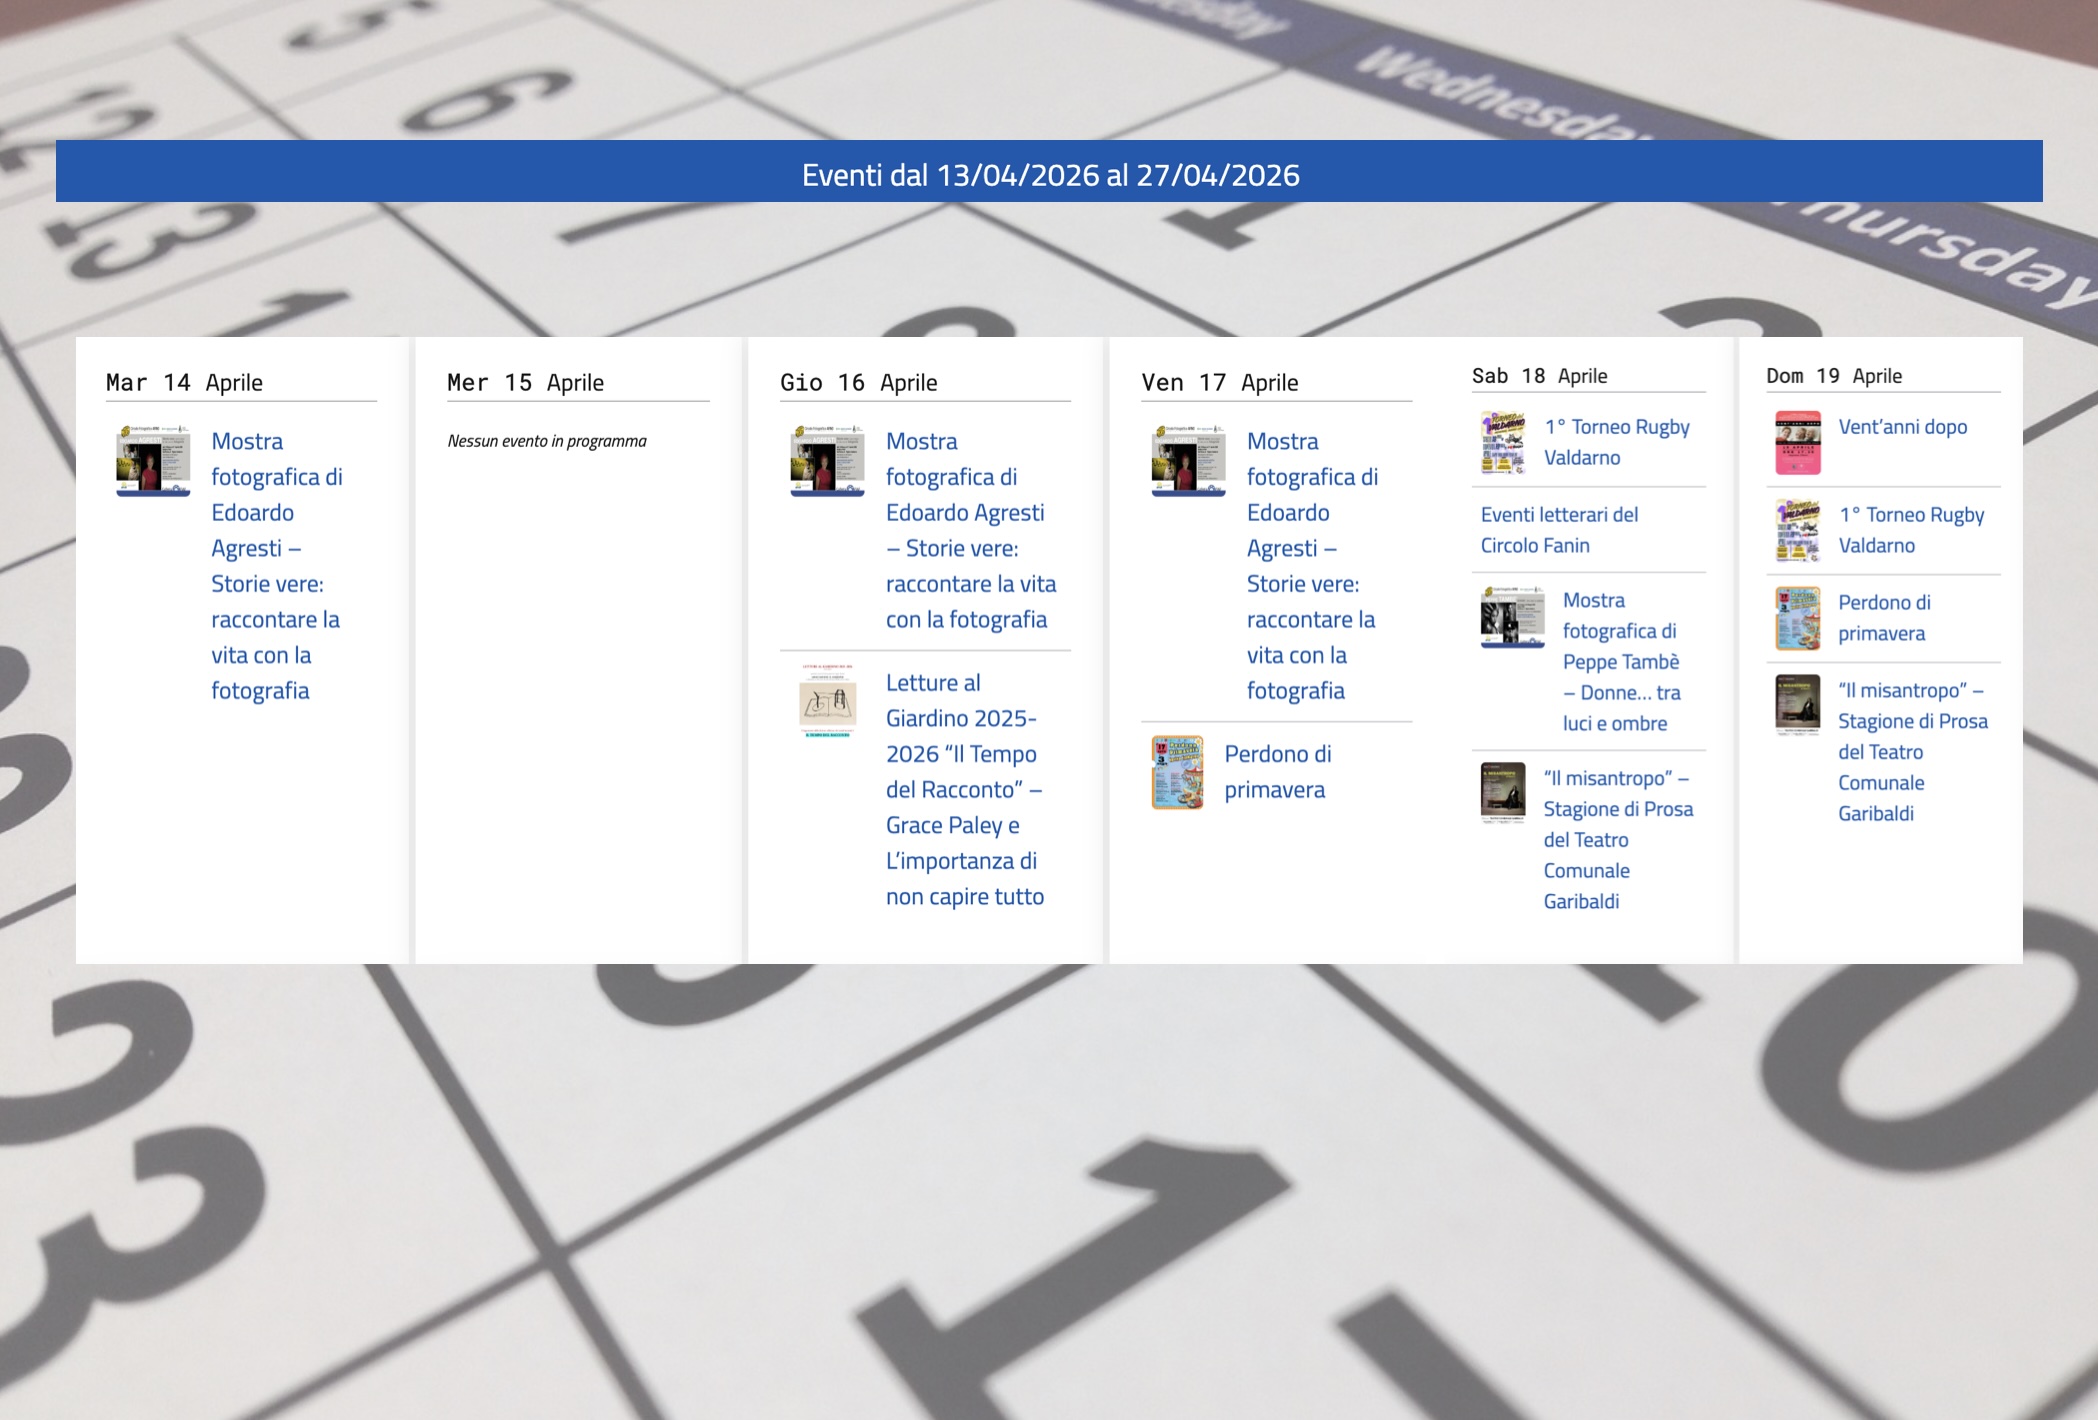Image resolution: width=2098 pixels, height=1420 pixels.
Task: Open Saturday's Il misantropo poster thumbnail
Action: coord(1502,792)
